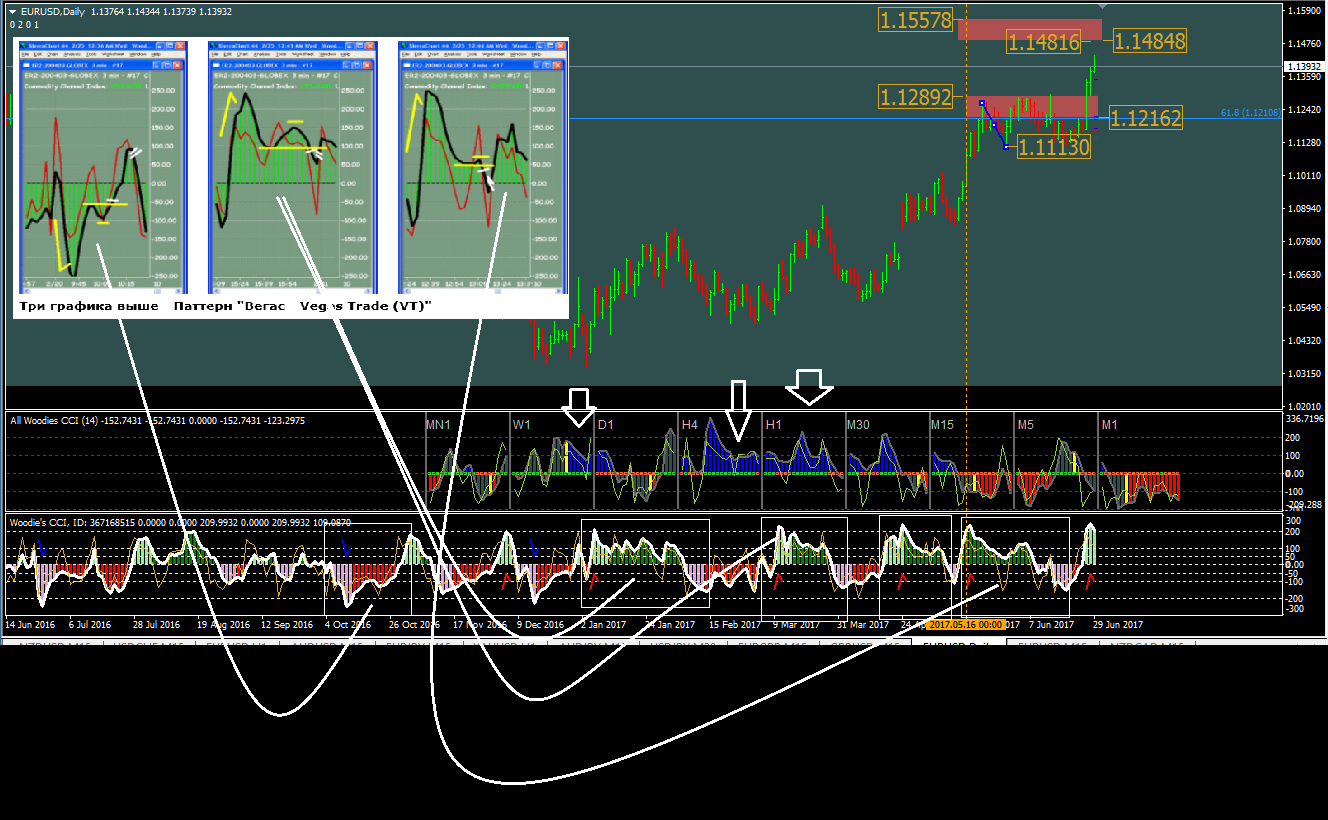Click the H1 timeframe label in CCI panel
1328x820 pixels.
773,425
